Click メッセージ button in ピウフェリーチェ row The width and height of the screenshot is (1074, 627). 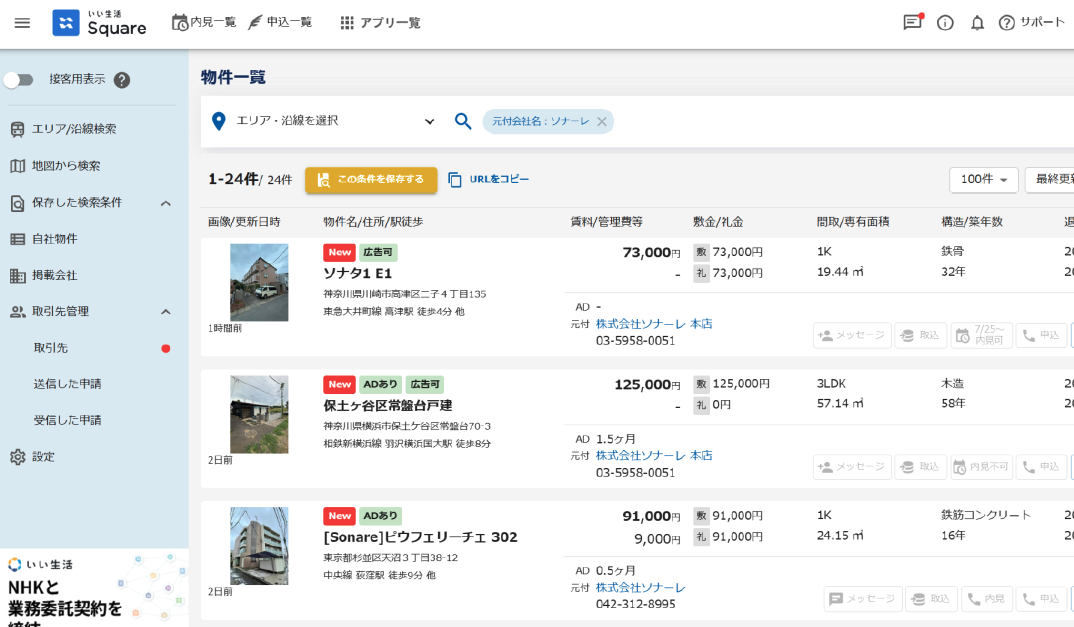862,599
